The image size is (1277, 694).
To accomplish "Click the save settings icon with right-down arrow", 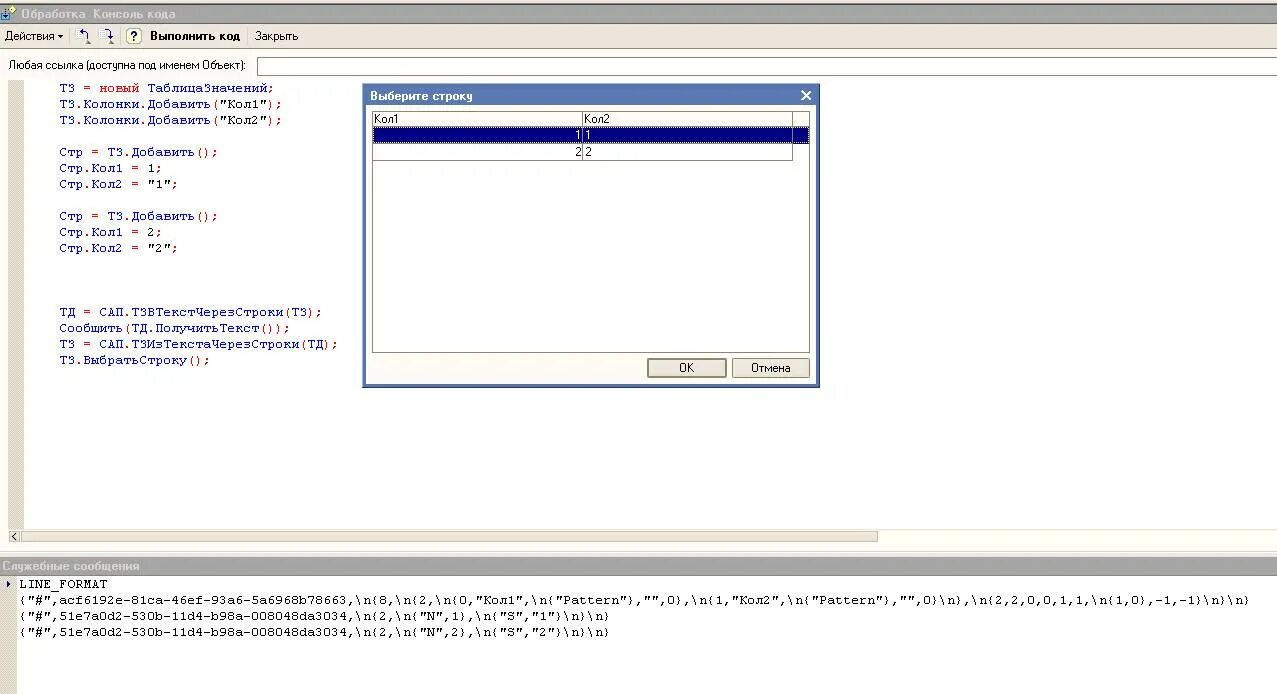I will pos(109,36).
